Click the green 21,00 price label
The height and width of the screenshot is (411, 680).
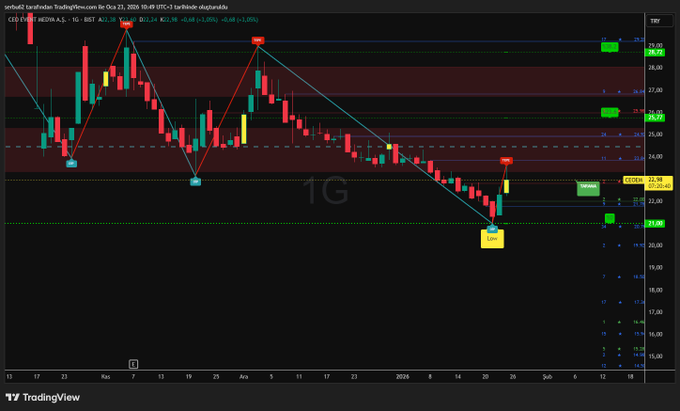click(x=655, y=223)
